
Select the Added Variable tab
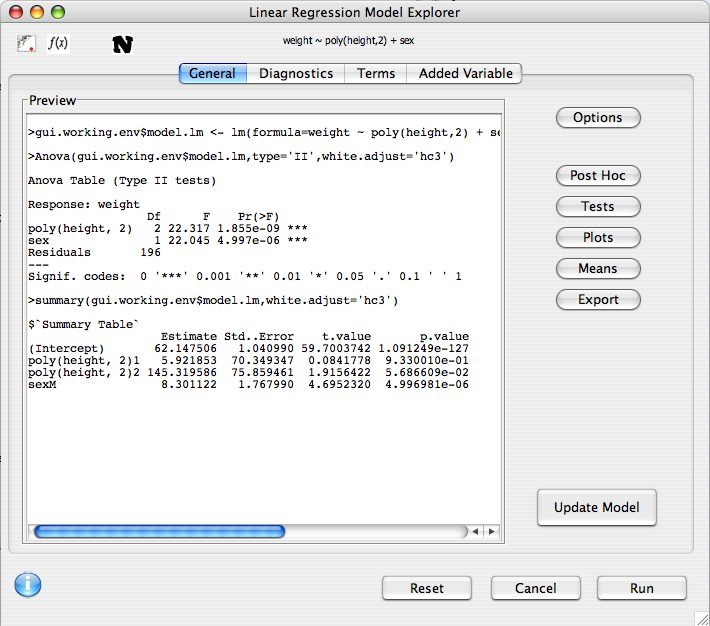(465, 73)
